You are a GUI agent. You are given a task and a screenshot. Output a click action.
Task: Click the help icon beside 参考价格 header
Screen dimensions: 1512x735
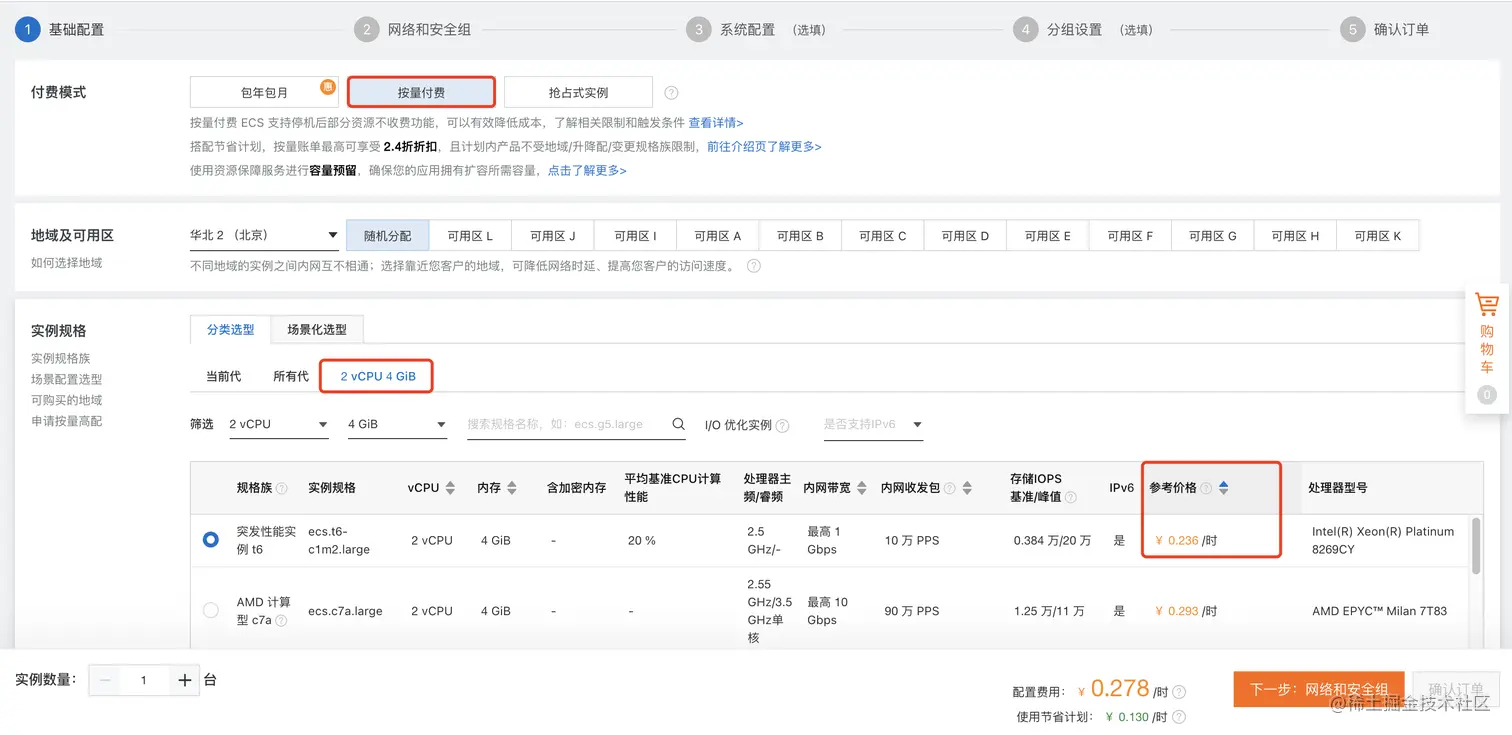click(x=1206, y=488)
